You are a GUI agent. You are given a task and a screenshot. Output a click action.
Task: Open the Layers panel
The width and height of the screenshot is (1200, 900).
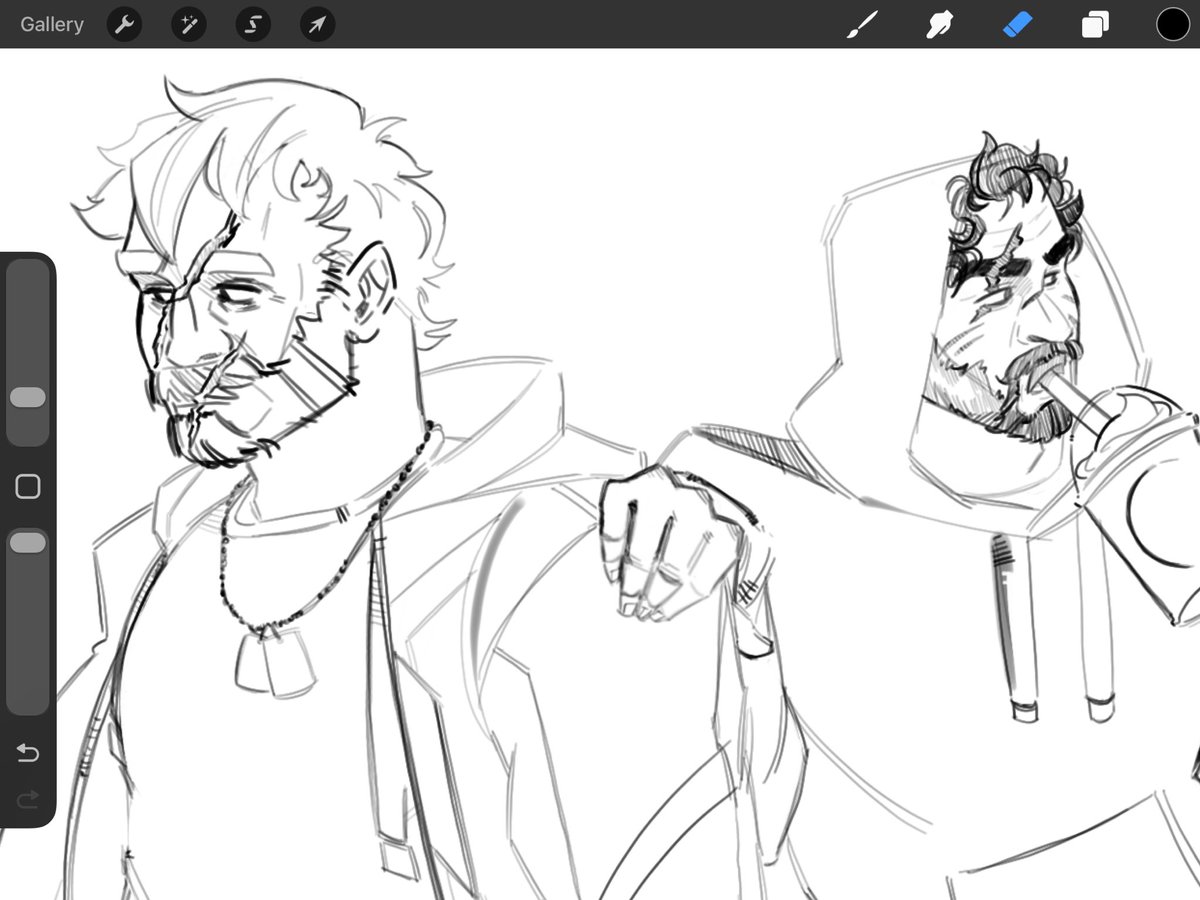1095,24
